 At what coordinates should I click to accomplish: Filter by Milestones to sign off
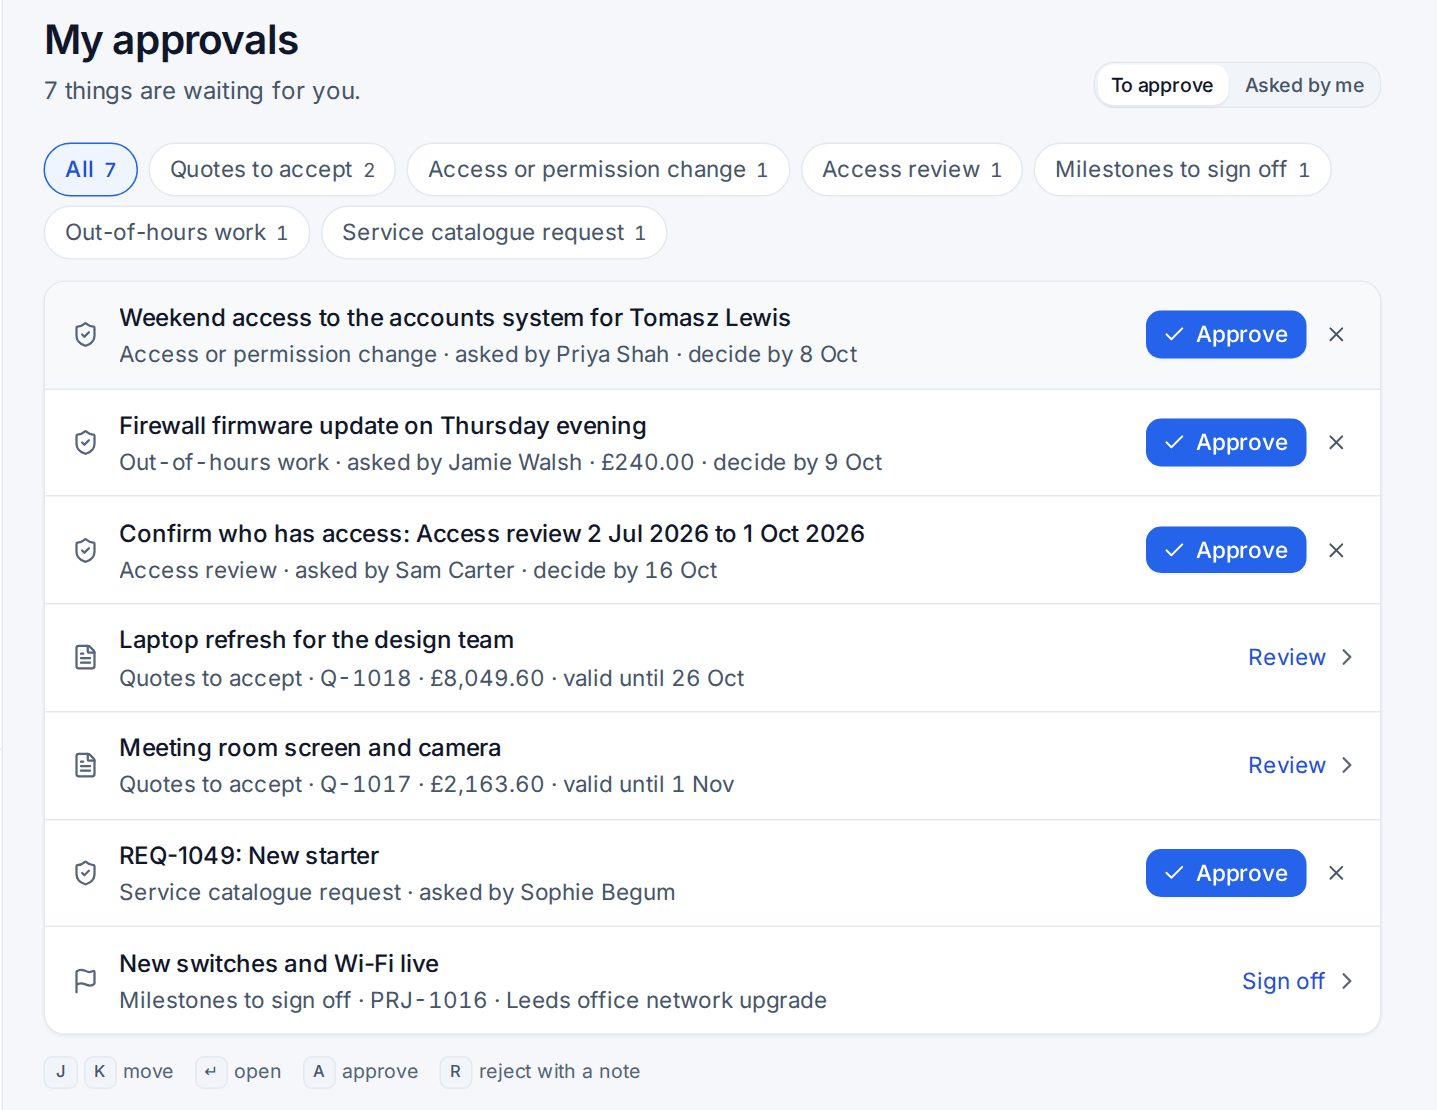coord(1182,170)
